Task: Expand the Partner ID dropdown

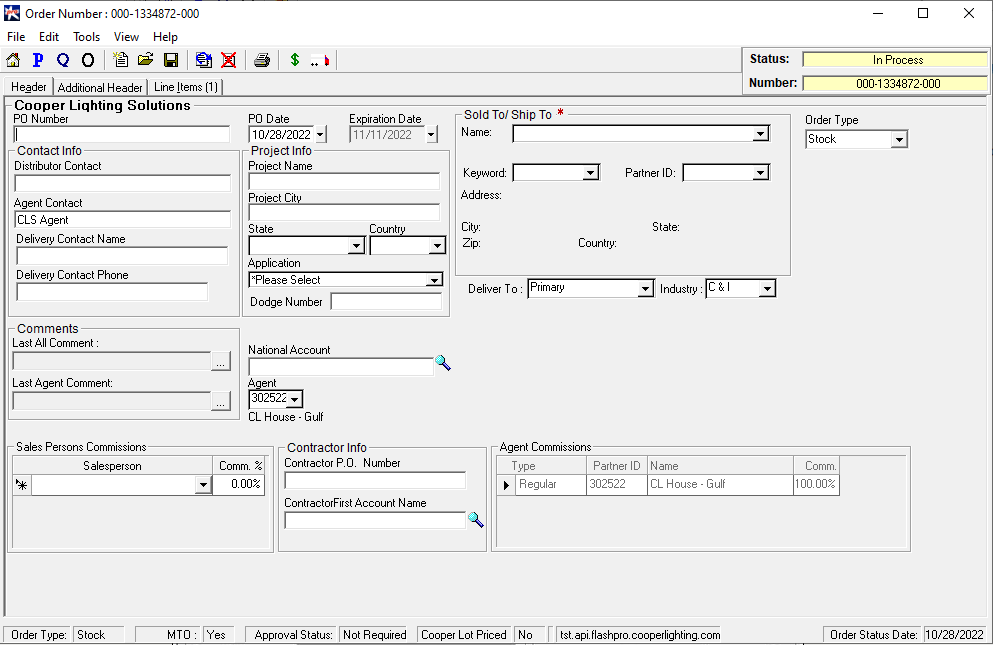Action: pyautogui.click(x=760, y=173)
